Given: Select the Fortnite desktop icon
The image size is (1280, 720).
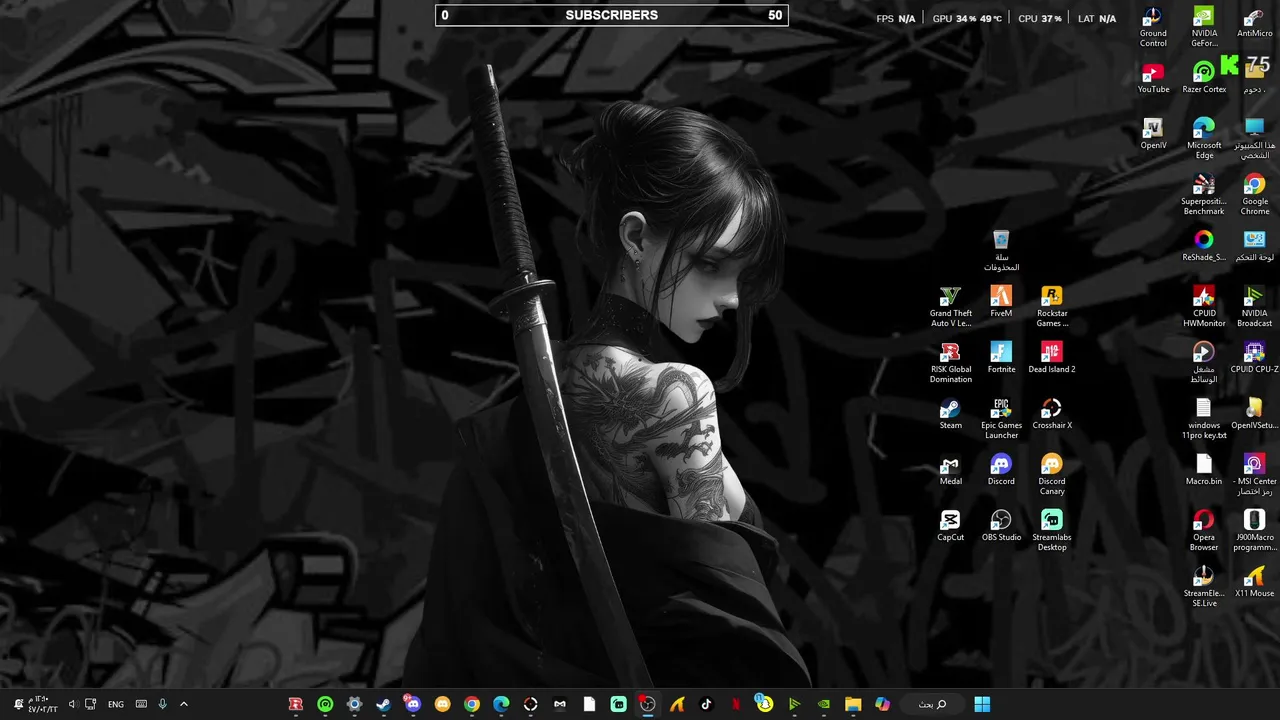Looking at the screenshot, I should pos(1001,357).
